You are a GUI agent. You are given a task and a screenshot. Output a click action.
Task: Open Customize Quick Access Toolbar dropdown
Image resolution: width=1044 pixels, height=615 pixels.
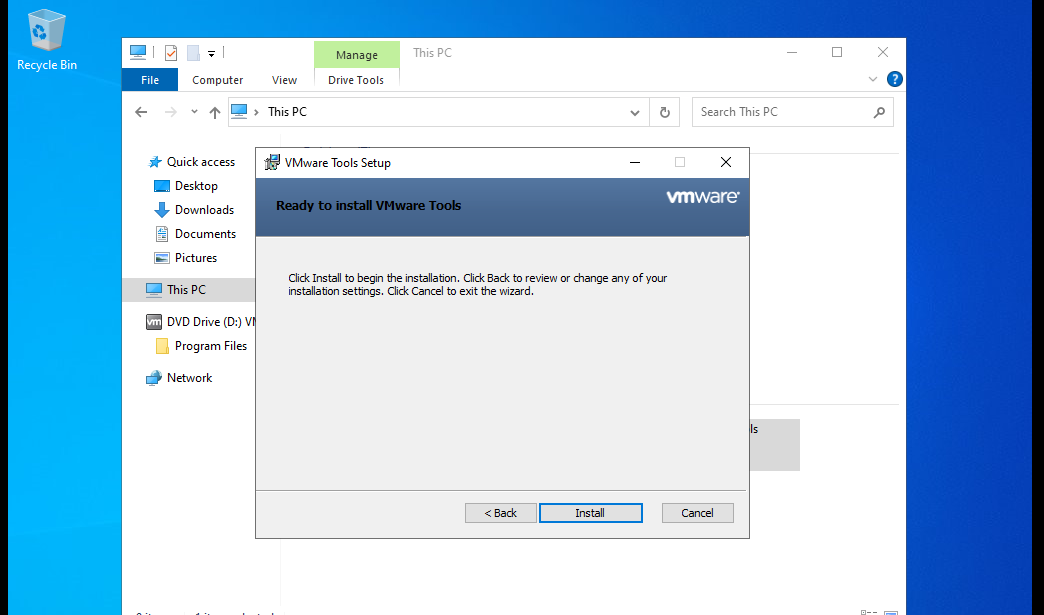point(211,53)
